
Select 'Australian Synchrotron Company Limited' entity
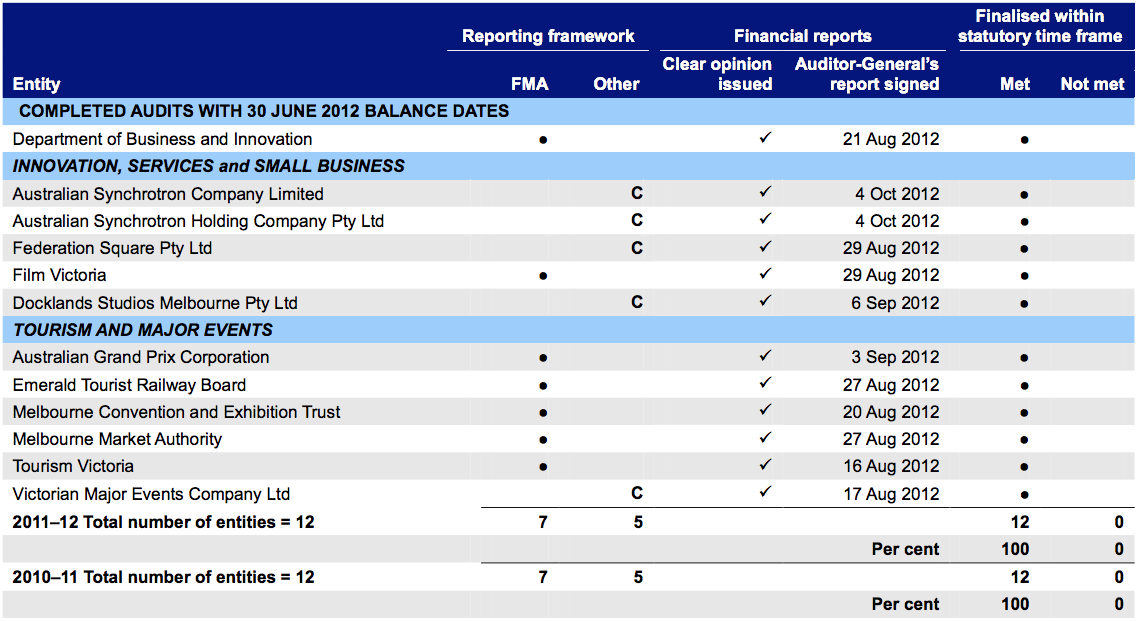tap(168, 195)
